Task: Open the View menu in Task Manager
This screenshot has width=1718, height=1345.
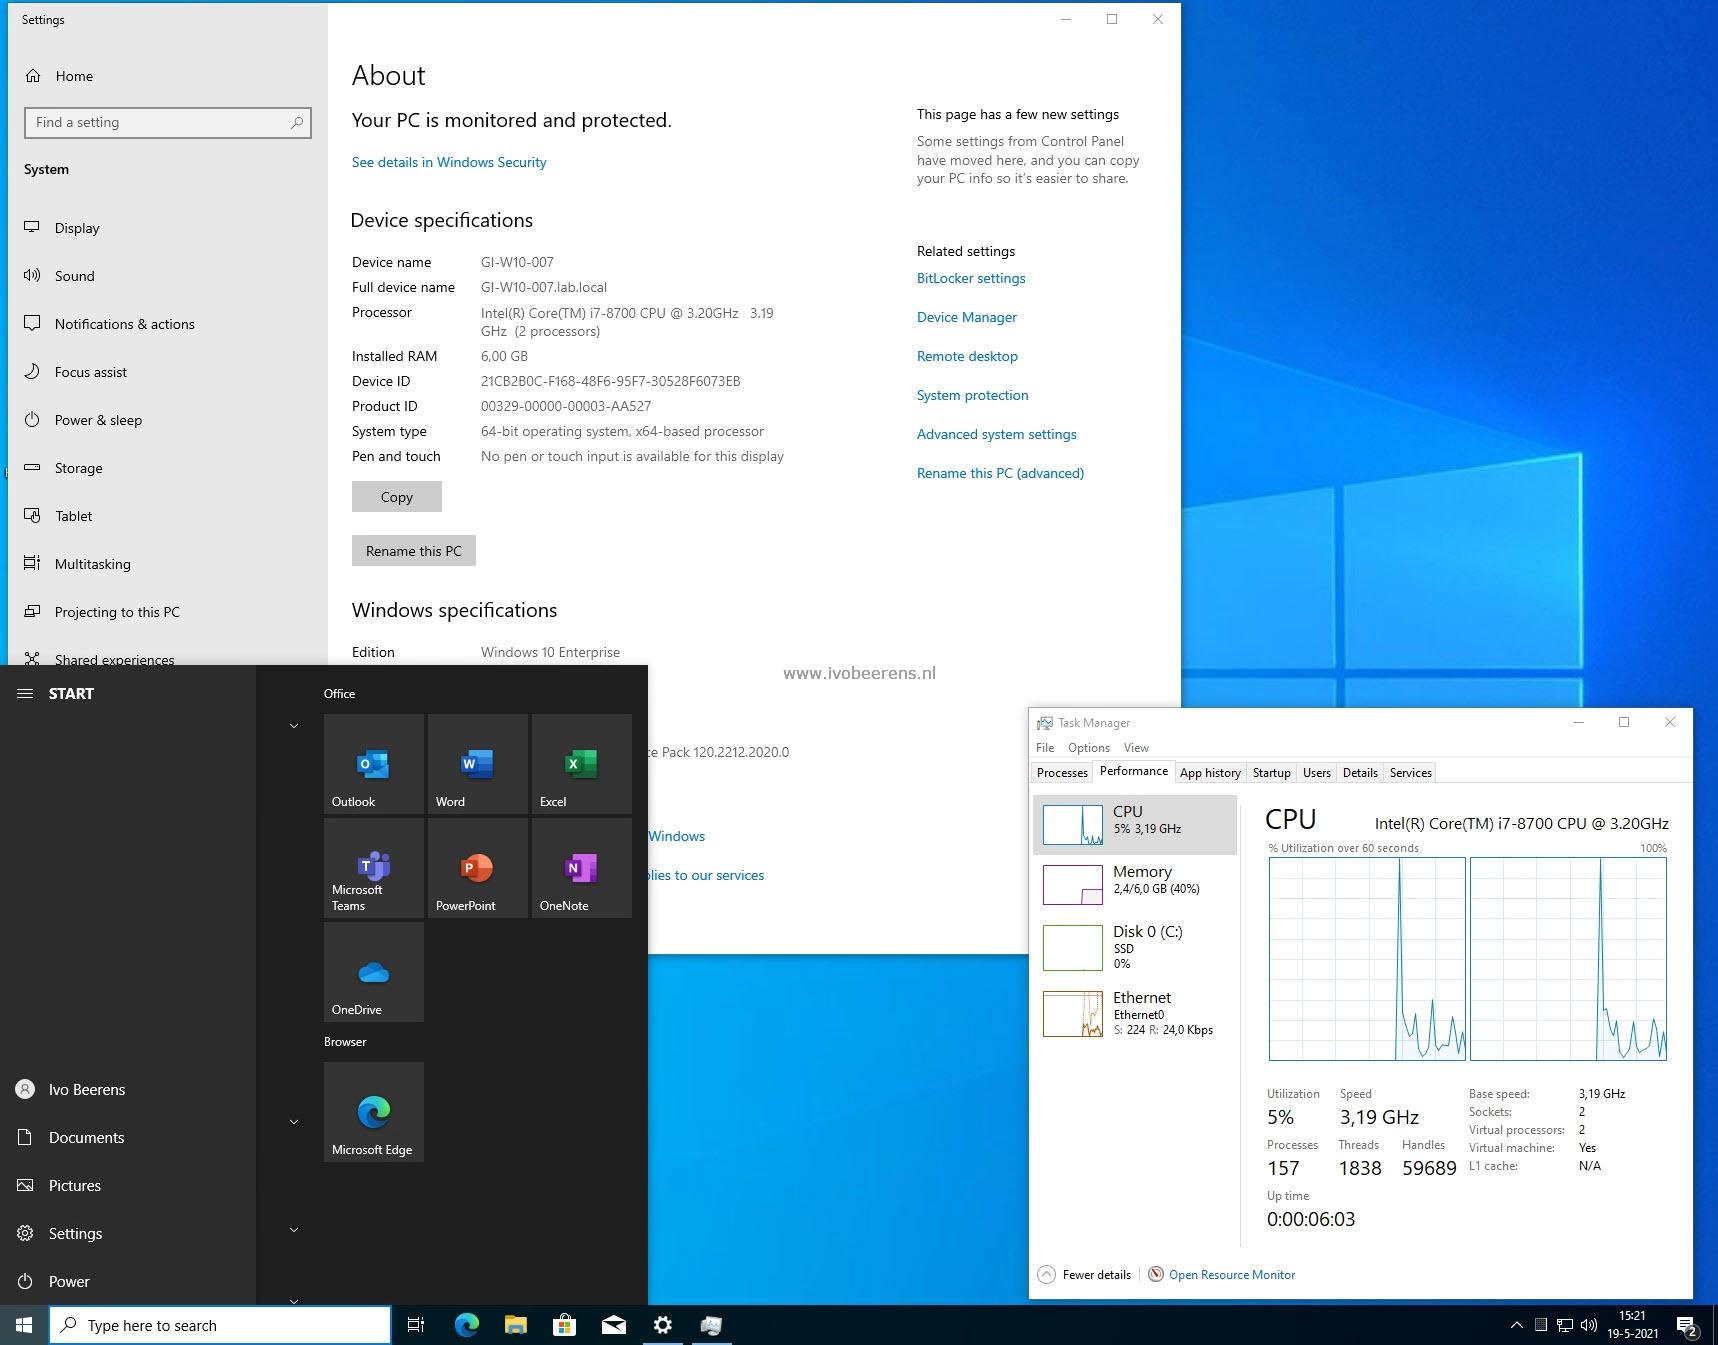Action: click(x=1136, y=747)
